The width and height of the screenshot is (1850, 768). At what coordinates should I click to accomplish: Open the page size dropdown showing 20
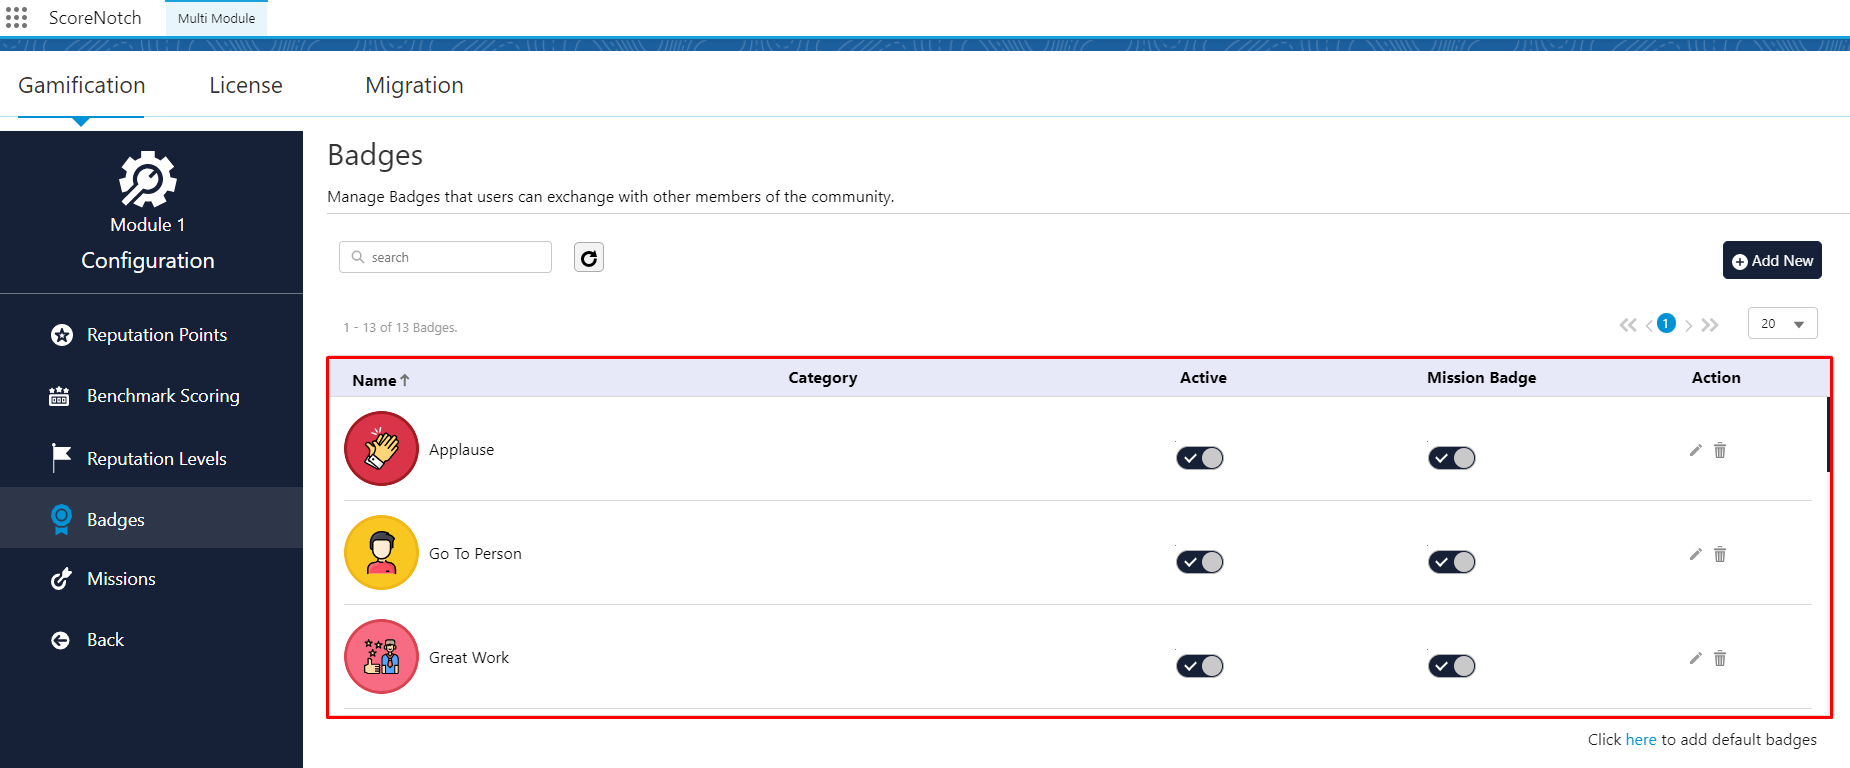(x=1782, y=324)
